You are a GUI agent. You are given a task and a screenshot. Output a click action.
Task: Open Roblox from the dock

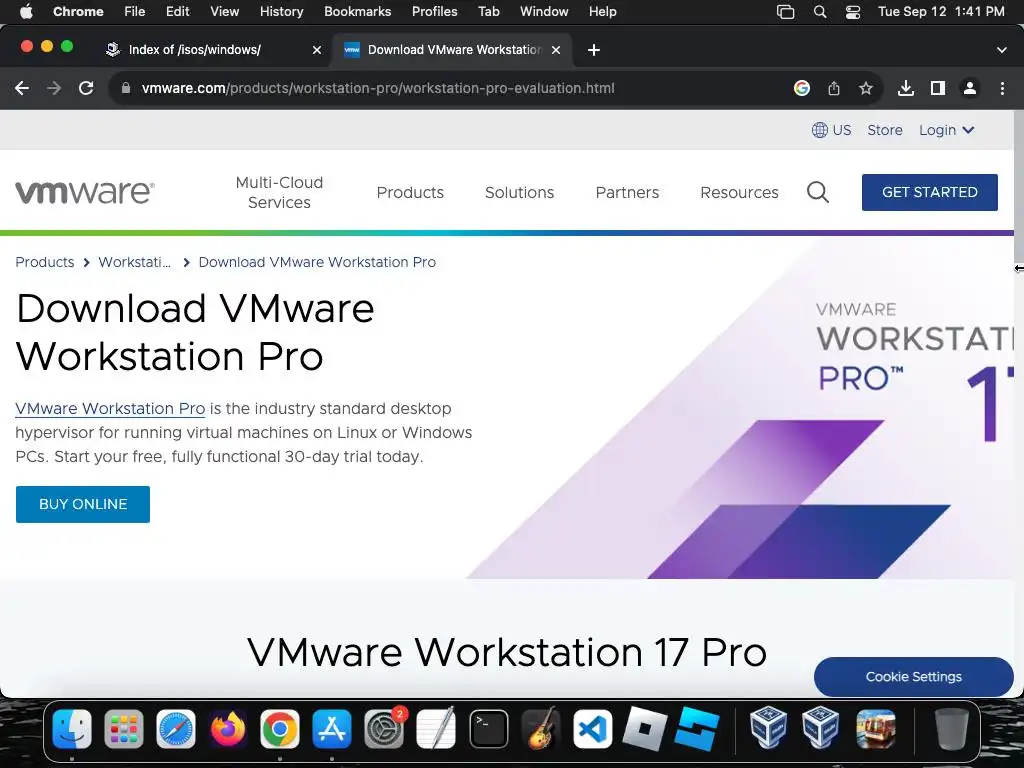645,729
